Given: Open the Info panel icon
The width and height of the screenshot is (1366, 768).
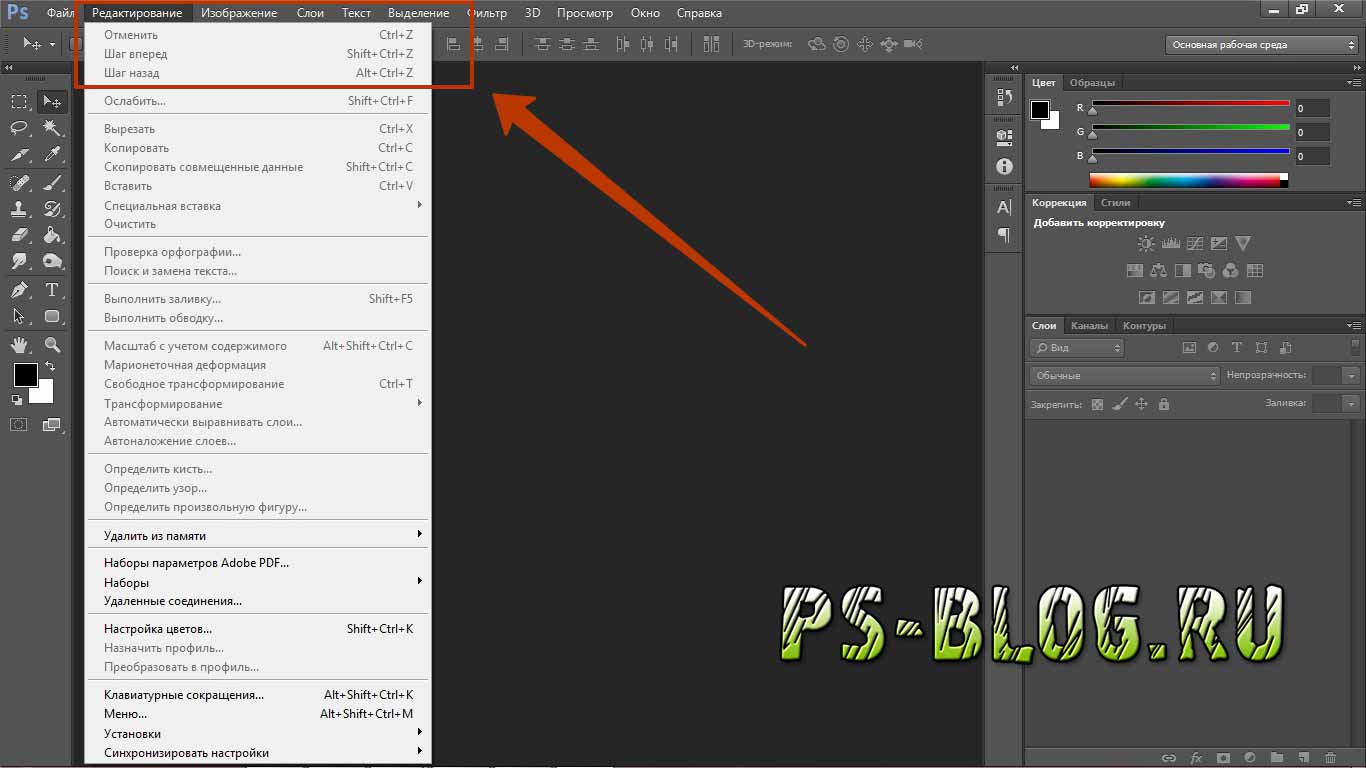Looking at the screenshot, I should coord(1004,167).
